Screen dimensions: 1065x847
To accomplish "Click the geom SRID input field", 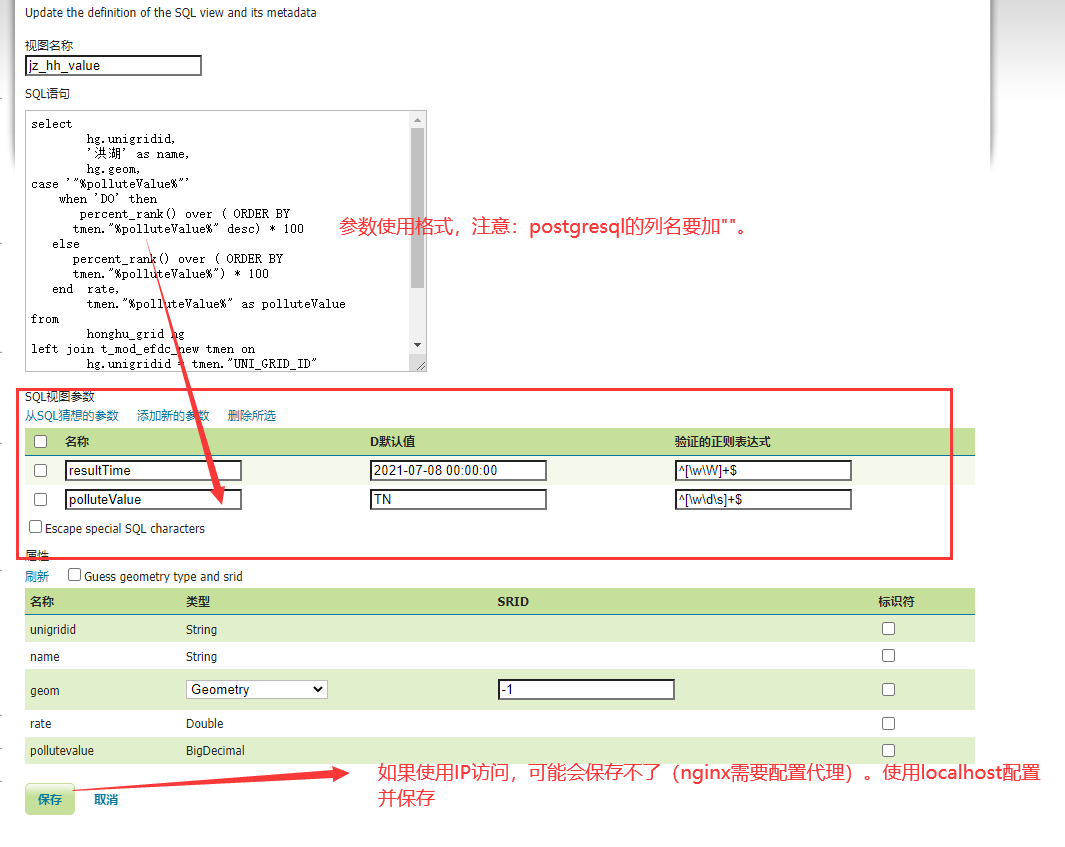I will pyautogui.click(x=586, y=689).
